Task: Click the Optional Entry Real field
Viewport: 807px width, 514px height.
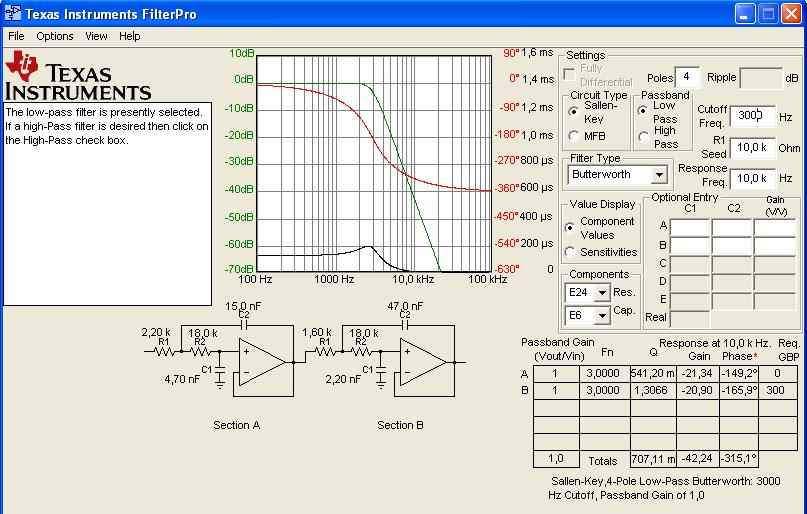Action: tap(690, 318)
